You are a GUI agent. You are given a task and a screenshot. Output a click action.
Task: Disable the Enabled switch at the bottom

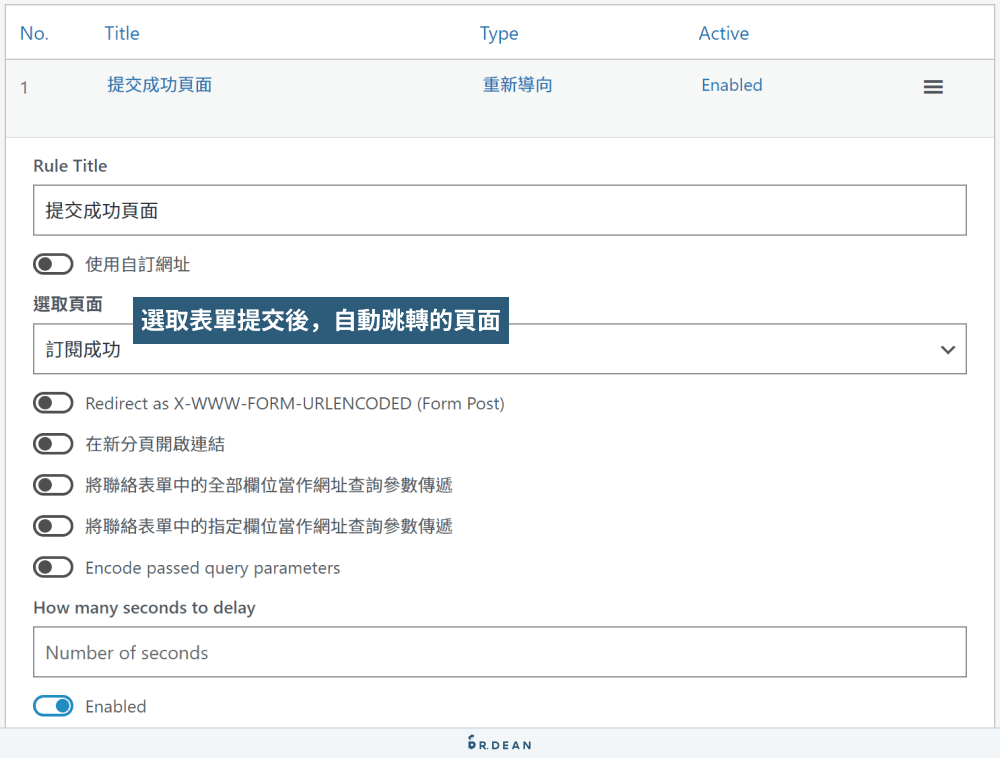(x=52, y=706)
